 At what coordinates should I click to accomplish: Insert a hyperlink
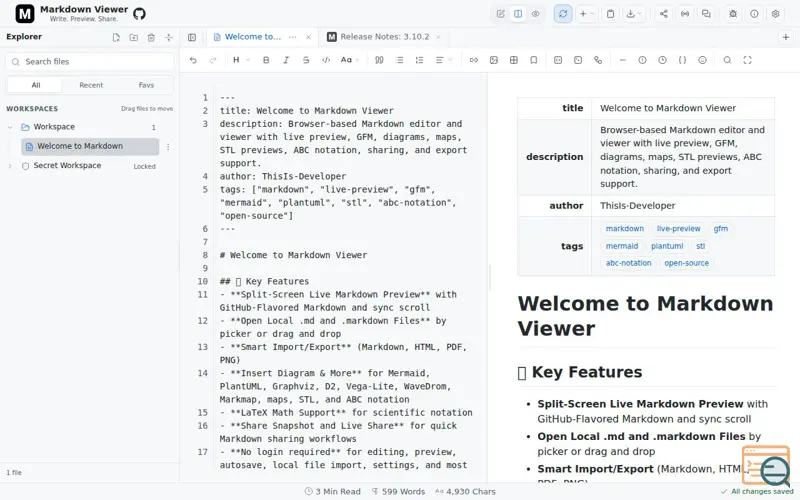click(473, 60)
